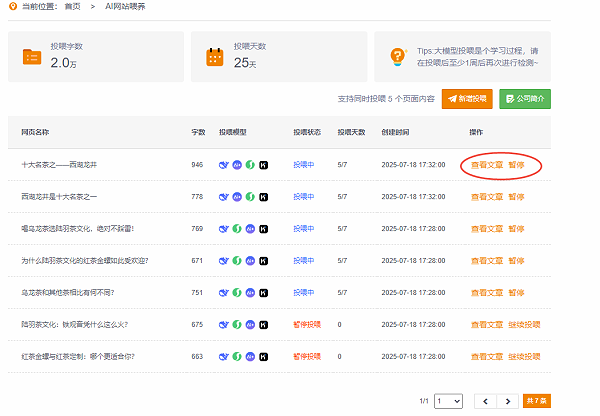This screenshot has height=416, width=600.
Task: Go to the next page with the right arrow
Action: tap(507, 401)
